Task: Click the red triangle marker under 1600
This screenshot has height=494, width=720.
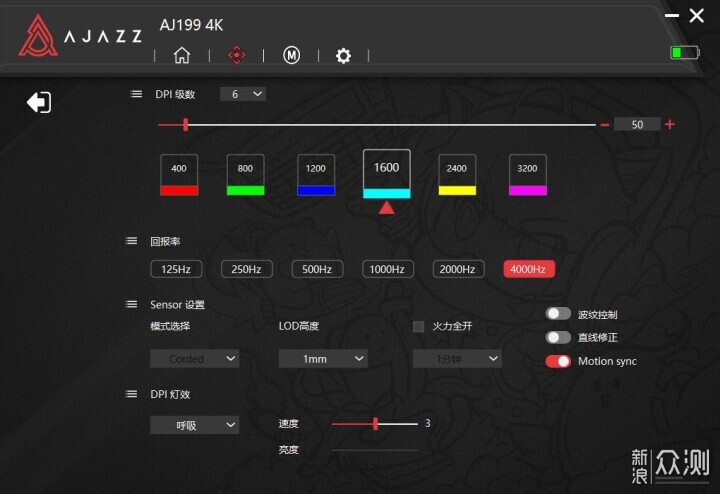Action: click(x=387, y=208)
